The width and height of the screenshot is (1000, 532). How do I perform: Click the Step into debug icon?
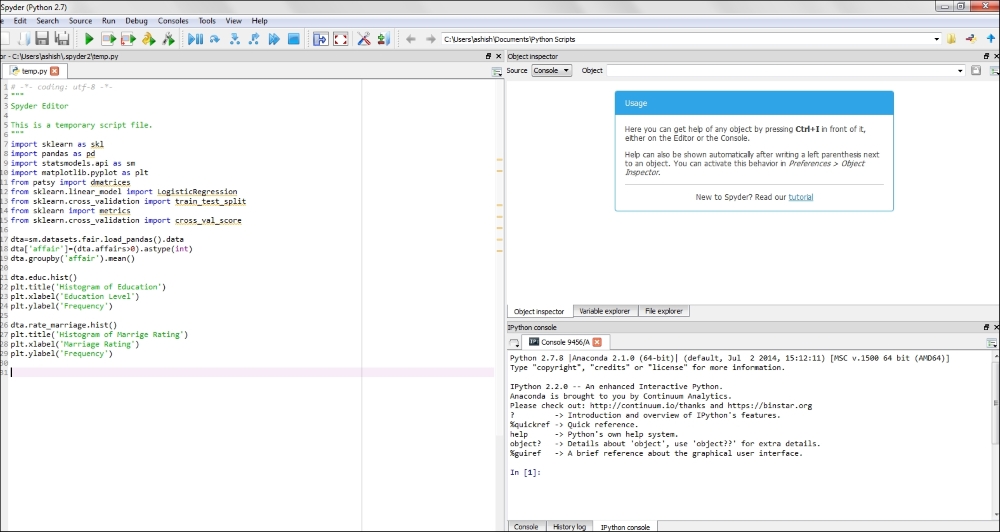235,39
